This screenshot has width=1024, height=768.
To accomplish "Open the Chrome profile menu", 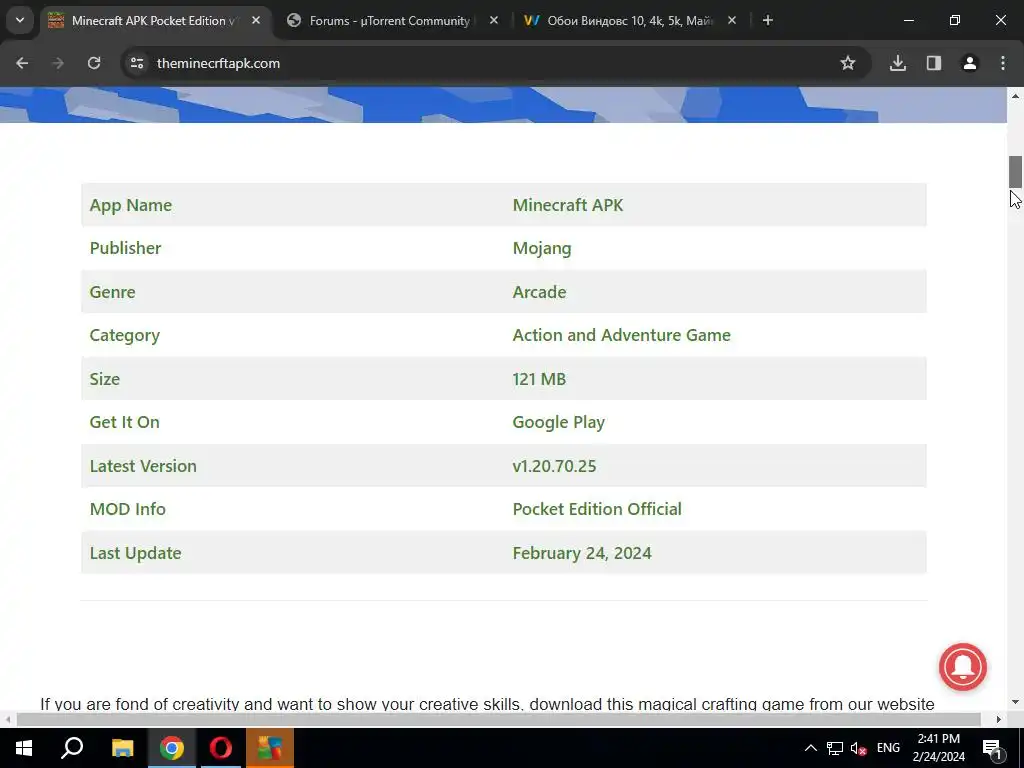I will [970, 63].
